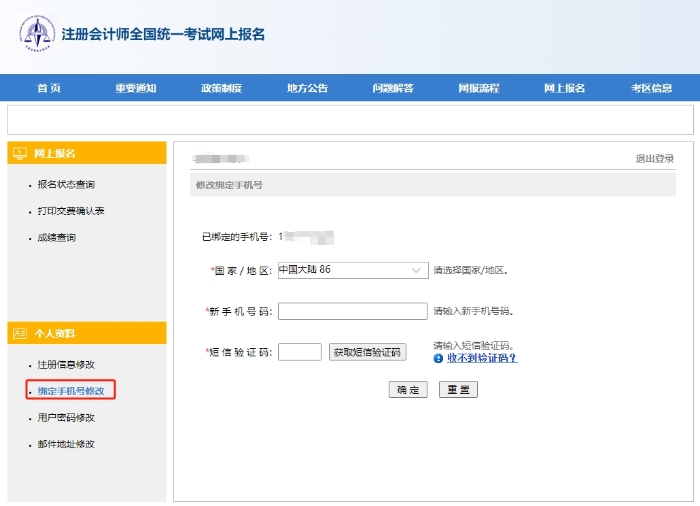View the 网报流程 navigation page
Screen dimensions: 700x506
(x=479, y=88)
